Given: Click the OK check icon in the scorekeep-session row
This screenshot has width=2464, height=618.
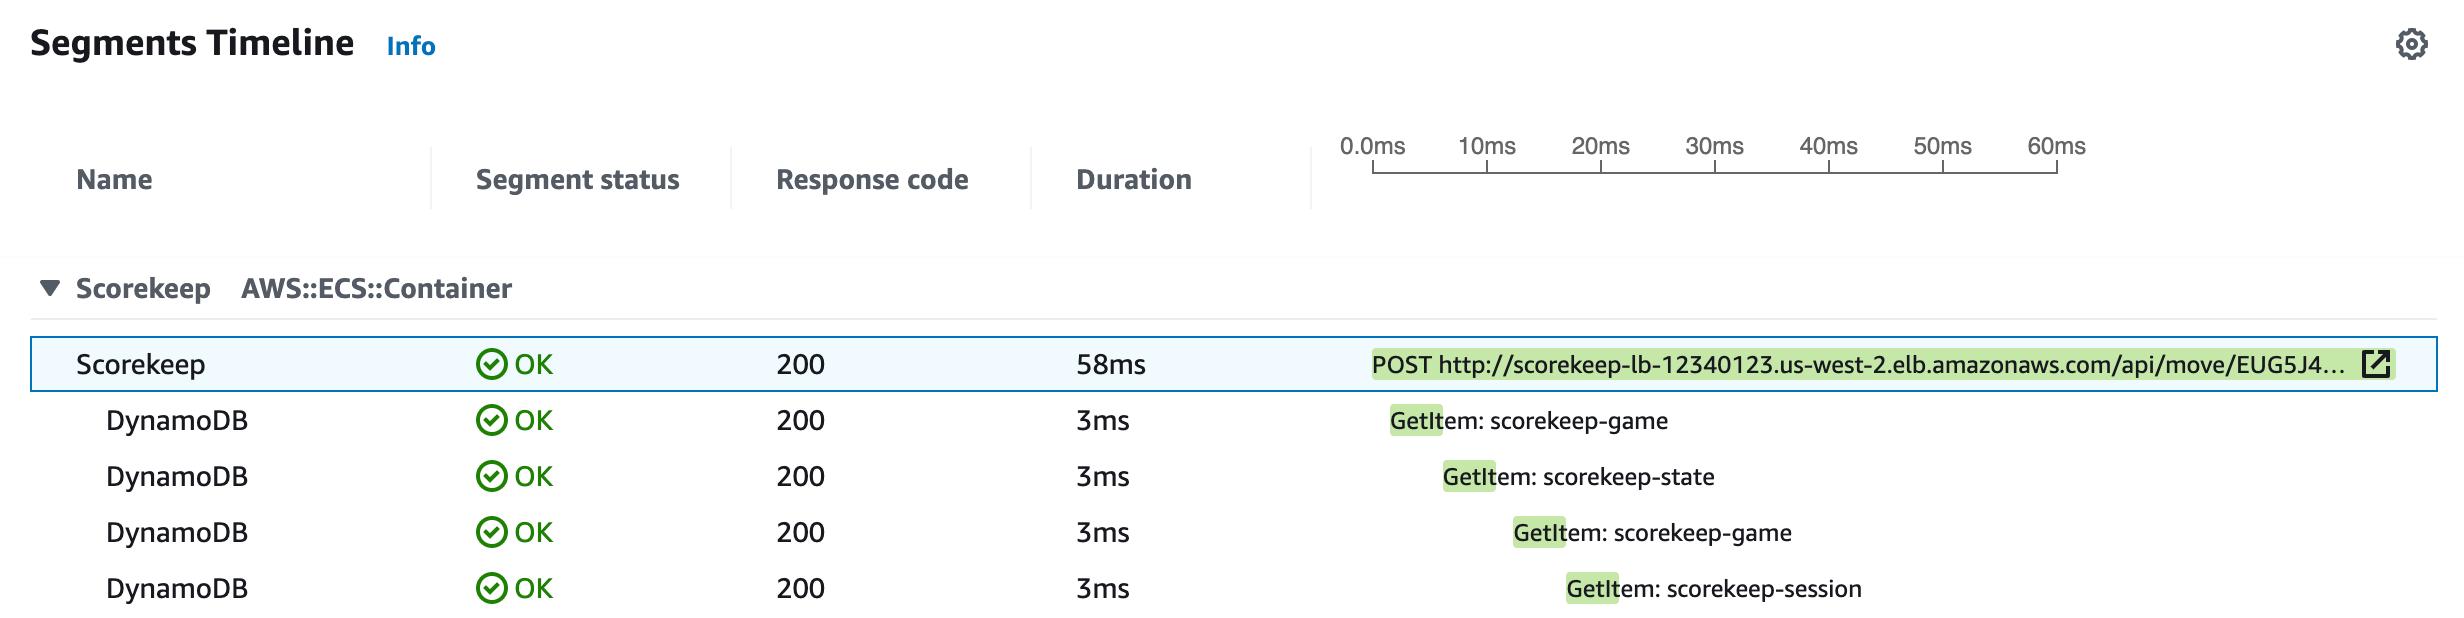Looking at the screenshot, I should pyautogui.click(x=491, y=588).
